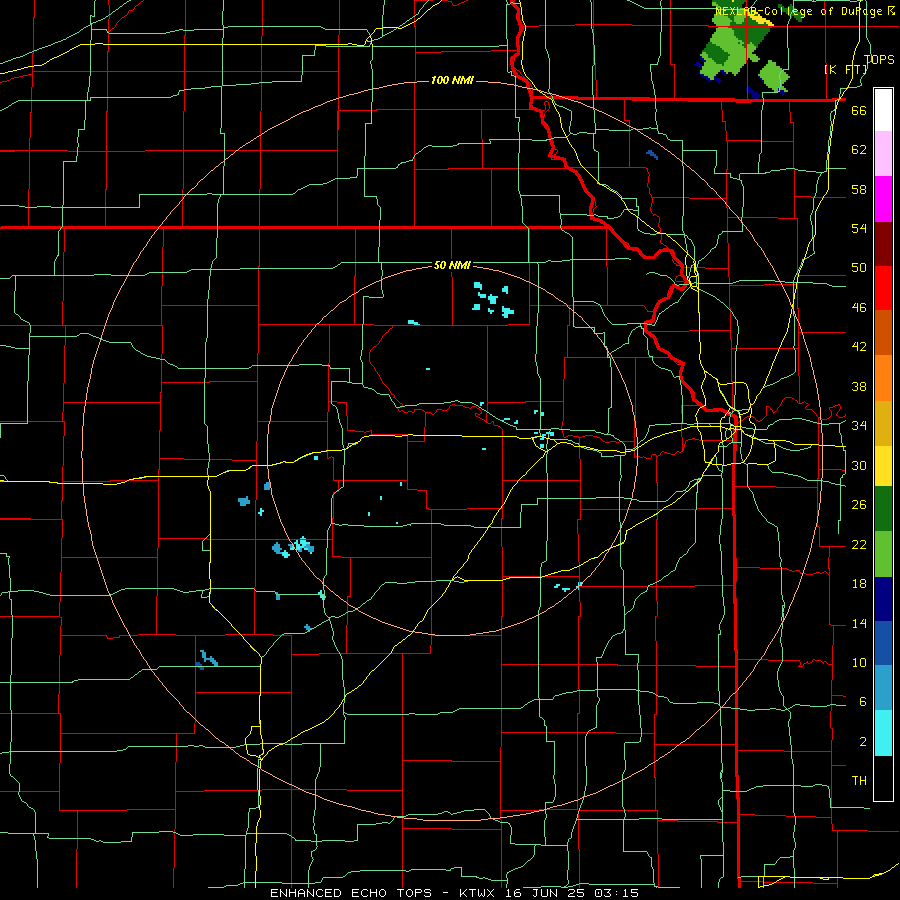This screenshot has height=900, width=900.
Task: Click the 62 scale label
Action: pos(859,149)
